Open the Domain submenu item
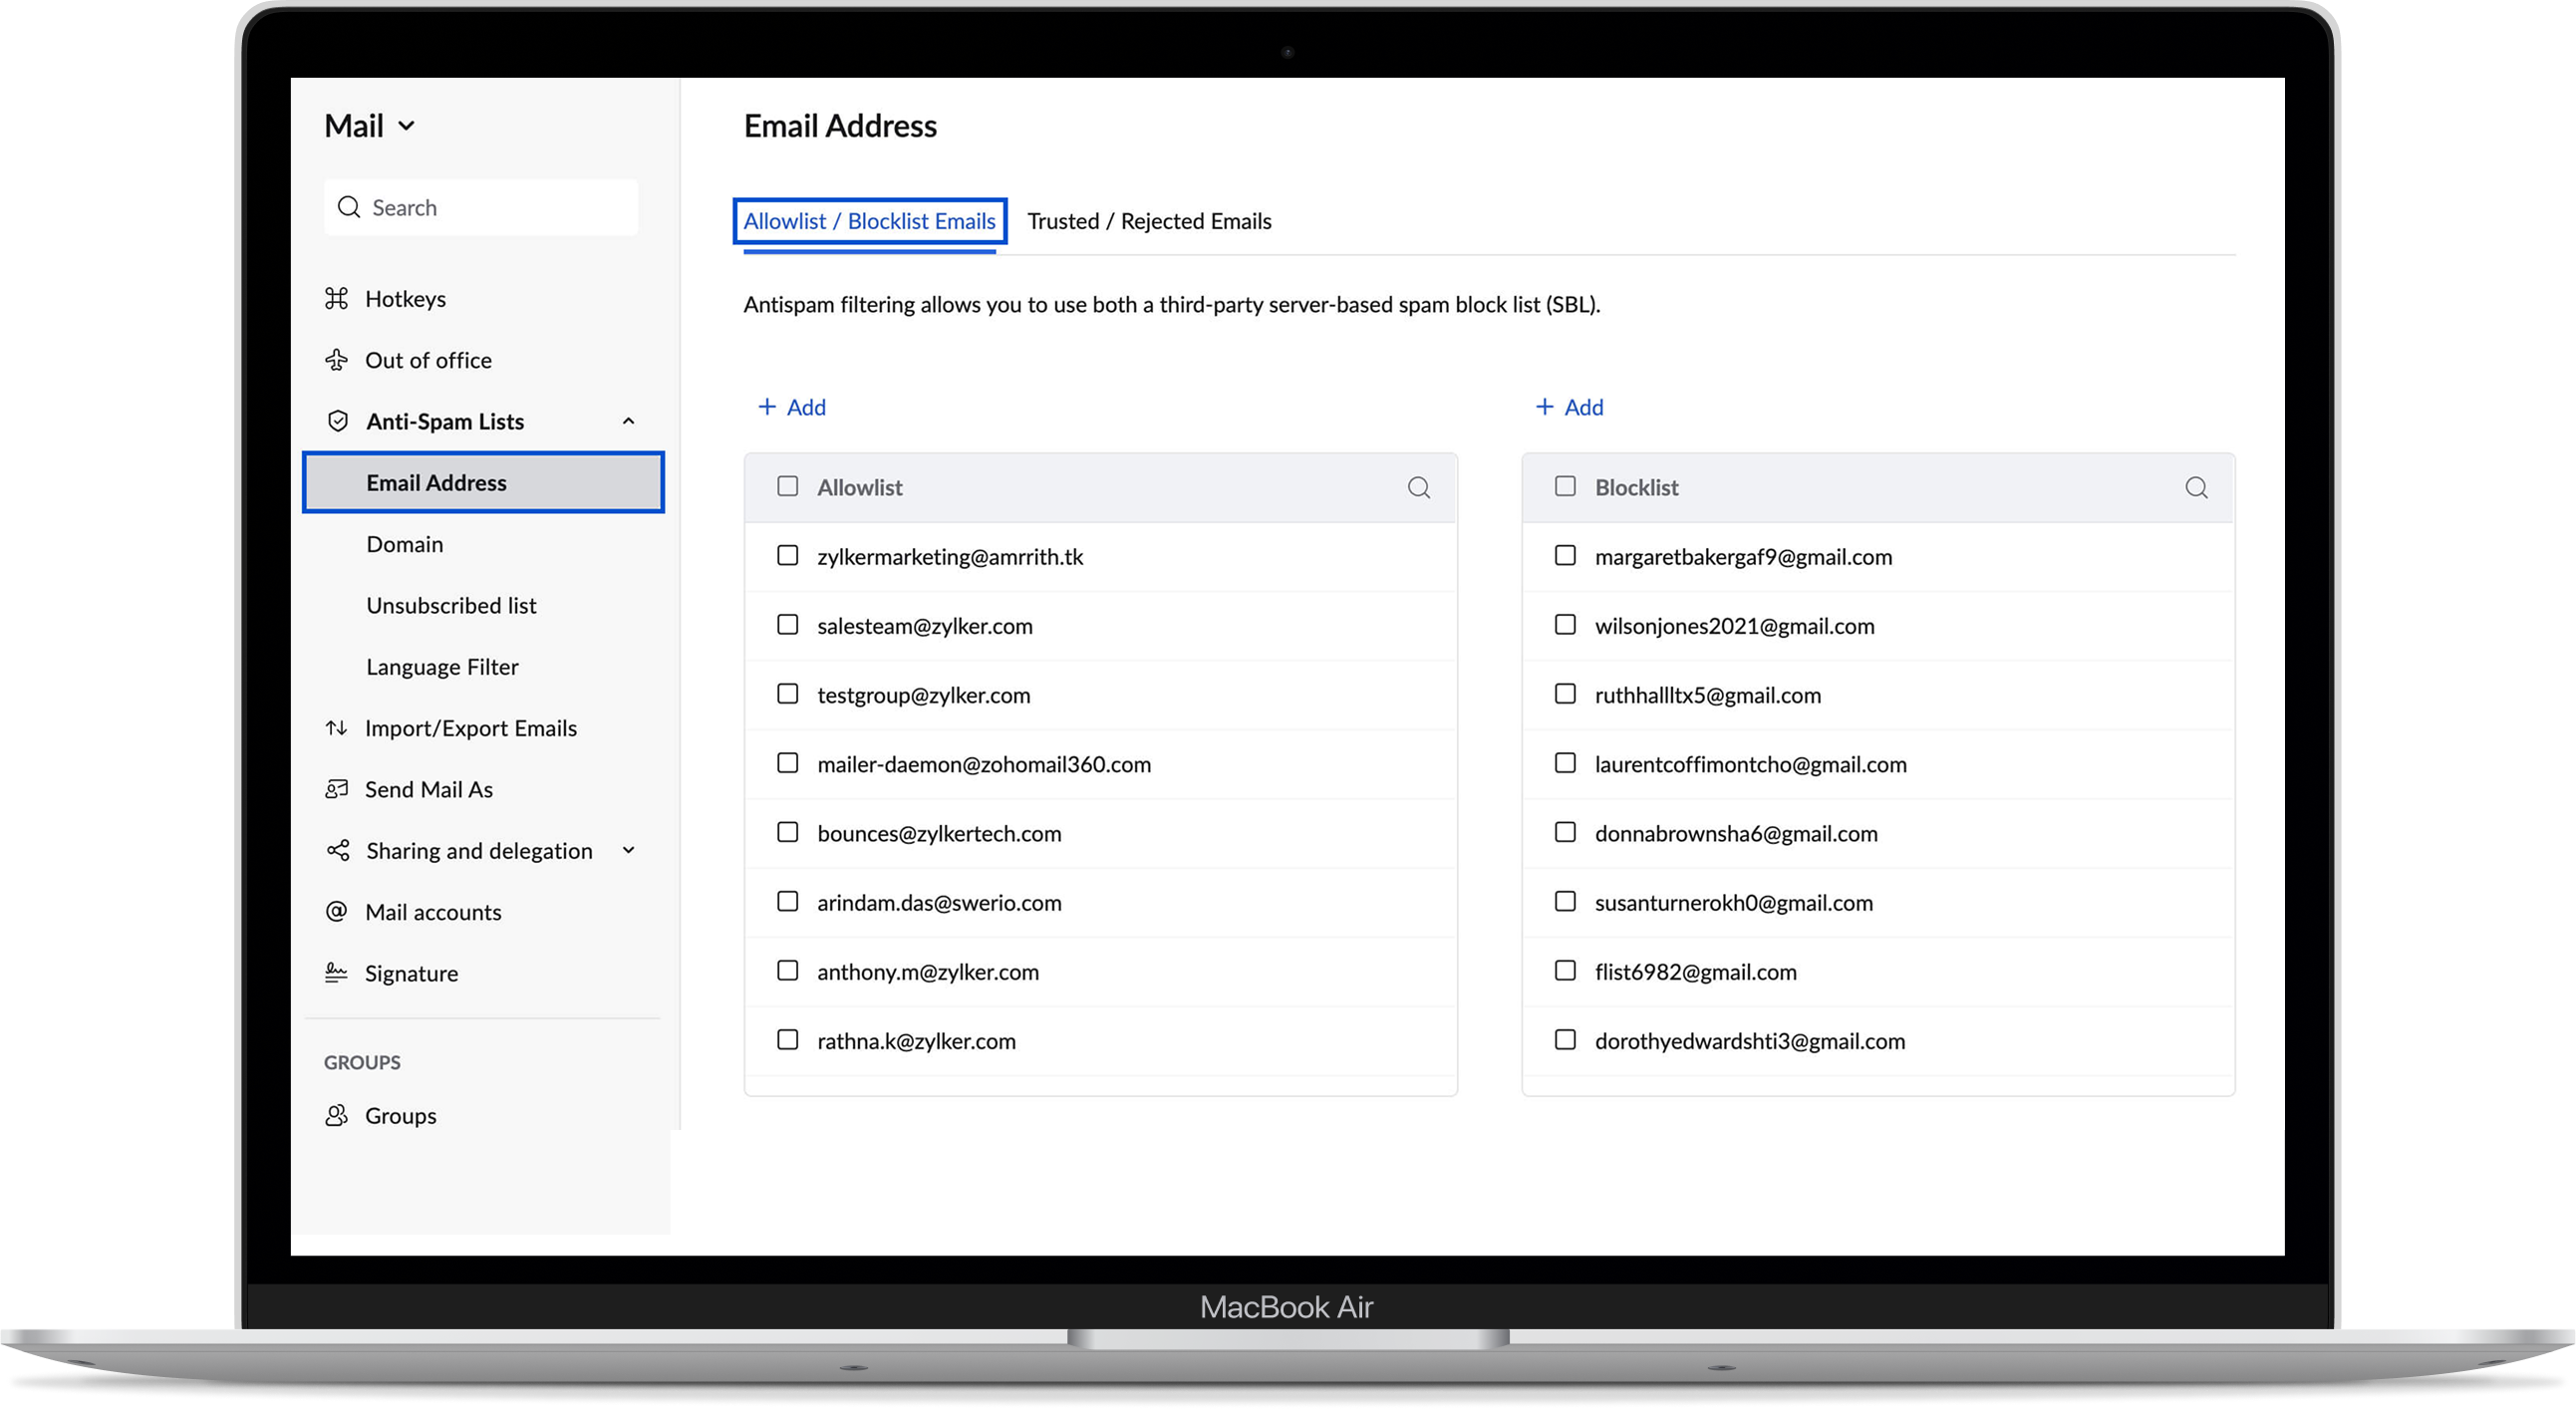 [404, 544]
